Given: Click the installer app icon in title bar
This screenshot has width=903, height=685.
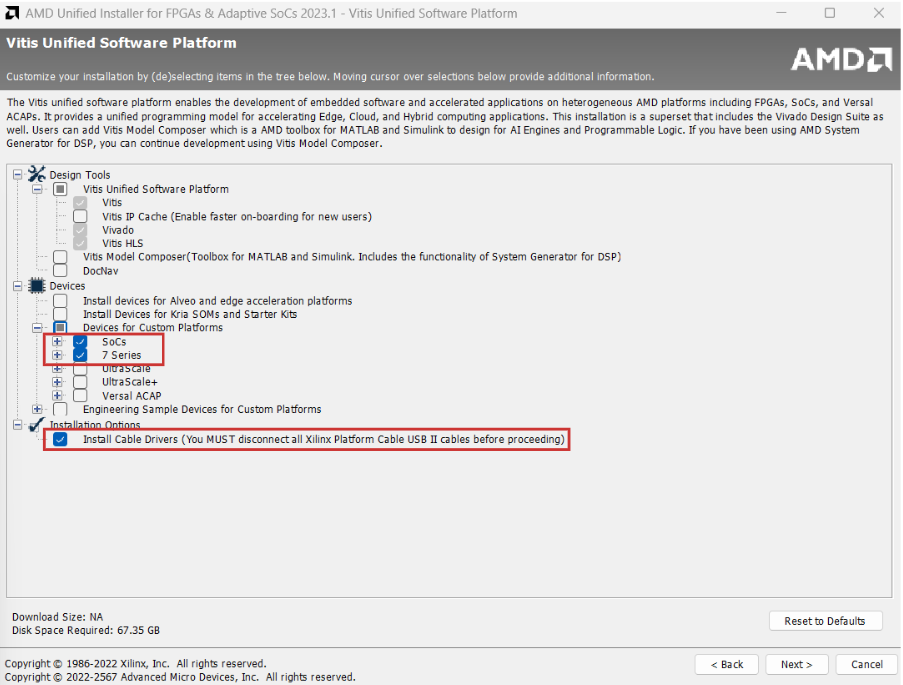Looking at the screenshot, I should coord(13,14).
